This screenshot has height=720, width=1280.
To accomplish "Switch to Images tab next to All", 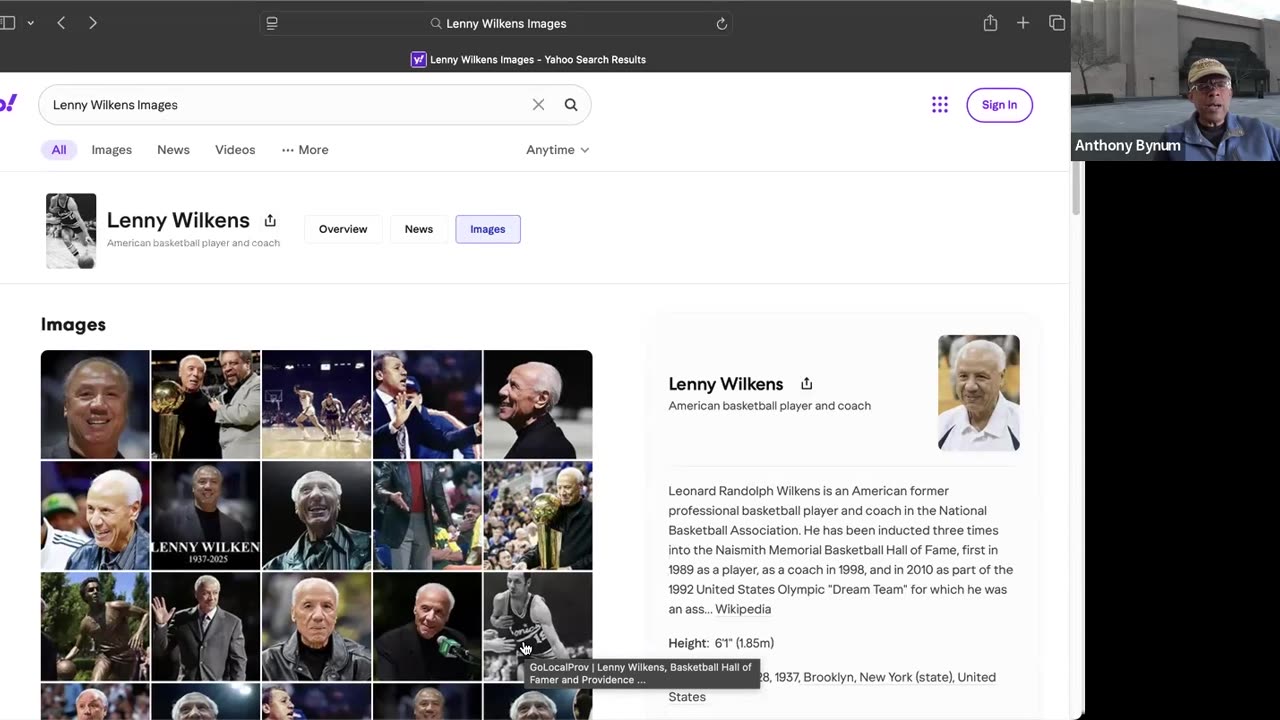I will click(x=112, y=150).
